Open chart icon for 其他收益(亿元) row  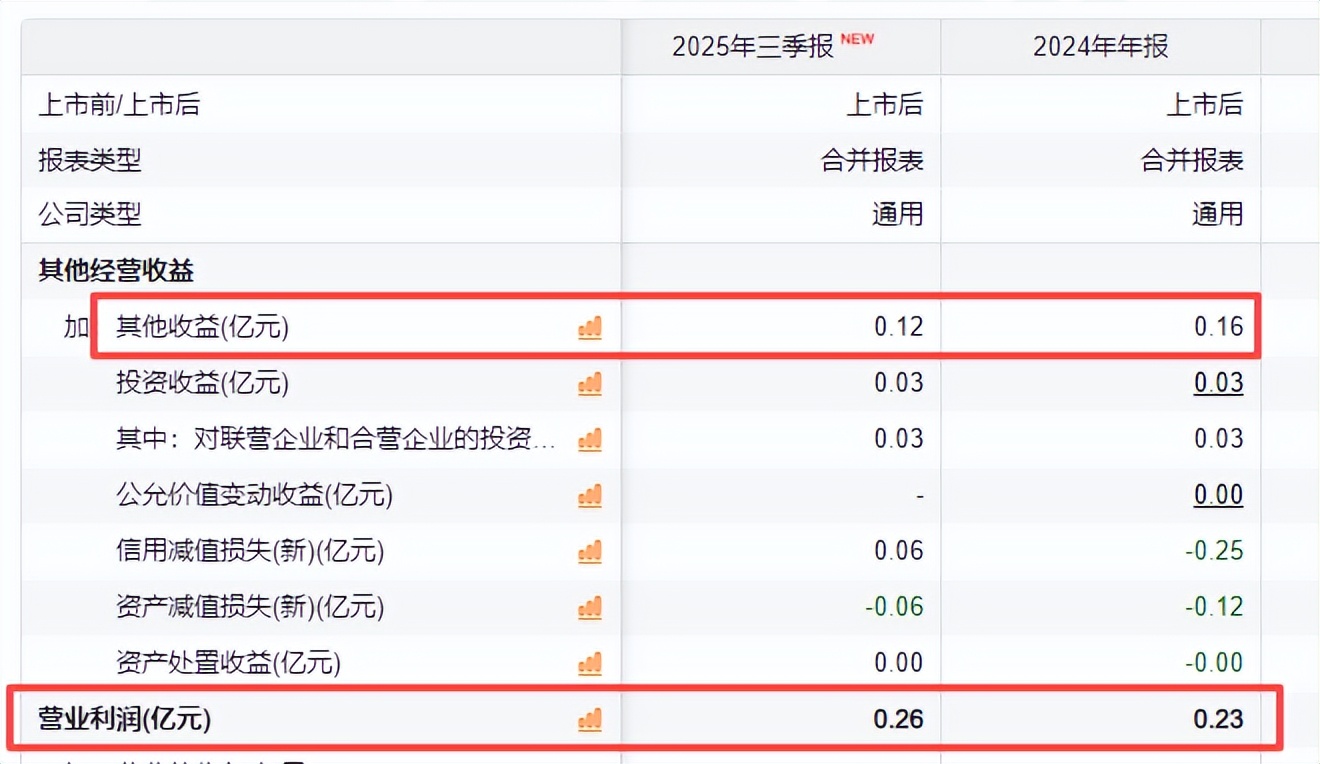(590, 327)
